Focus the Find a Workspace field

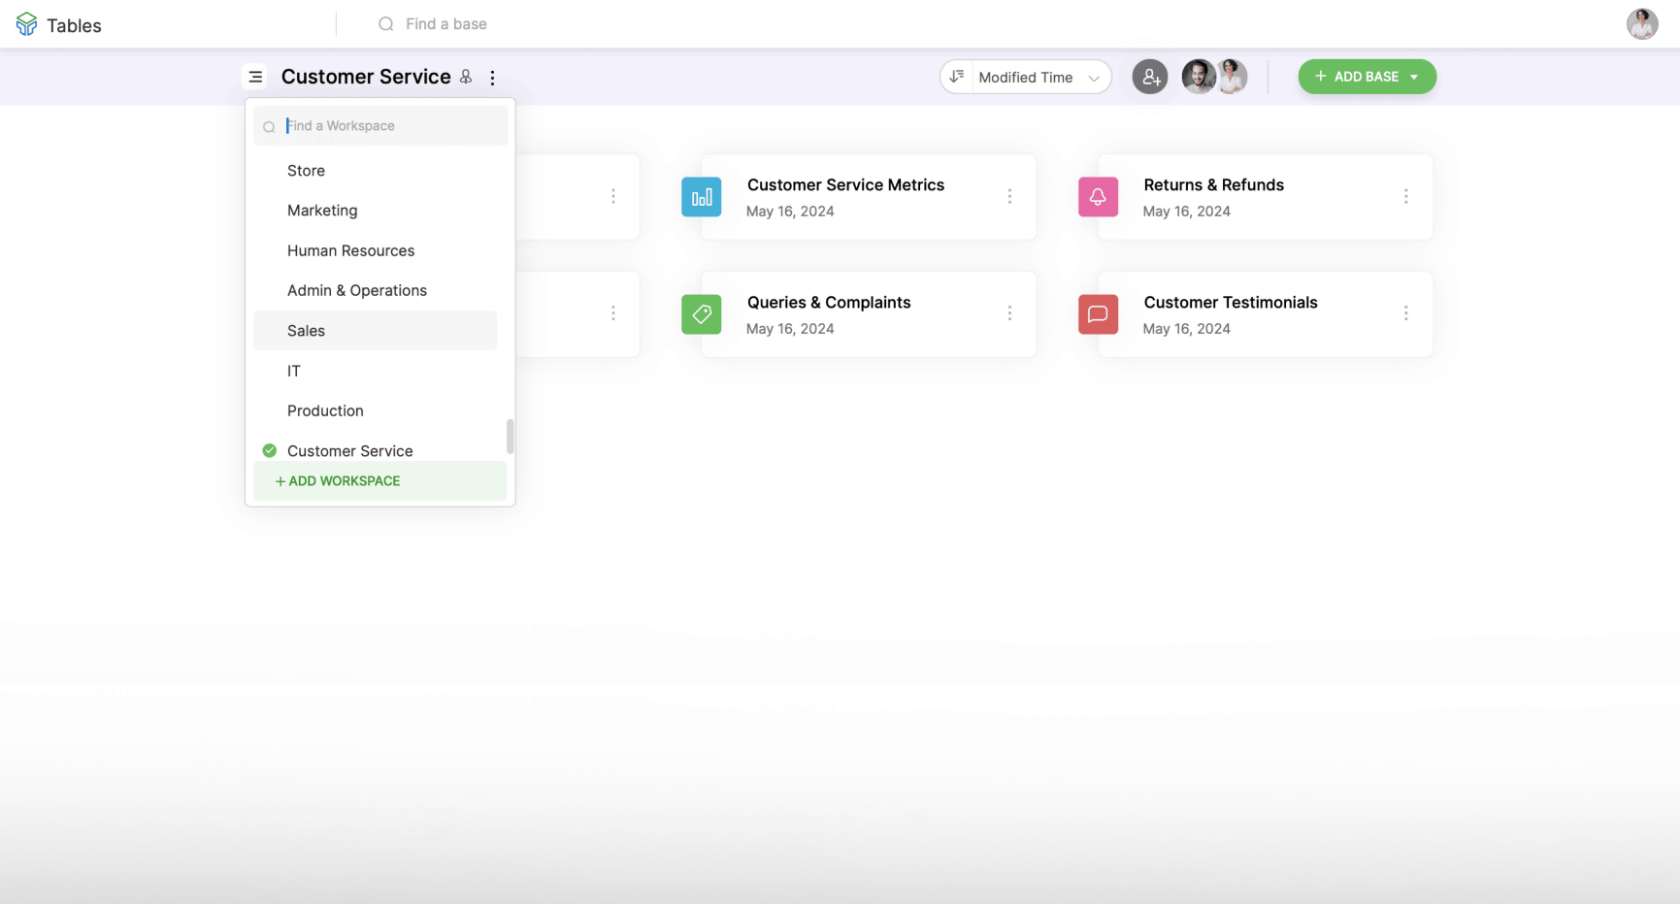381,126
